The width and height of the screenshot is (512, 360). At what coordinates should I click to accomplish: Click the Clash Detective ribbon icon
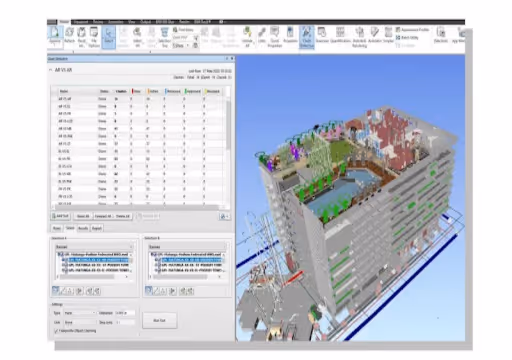point(307,37)
